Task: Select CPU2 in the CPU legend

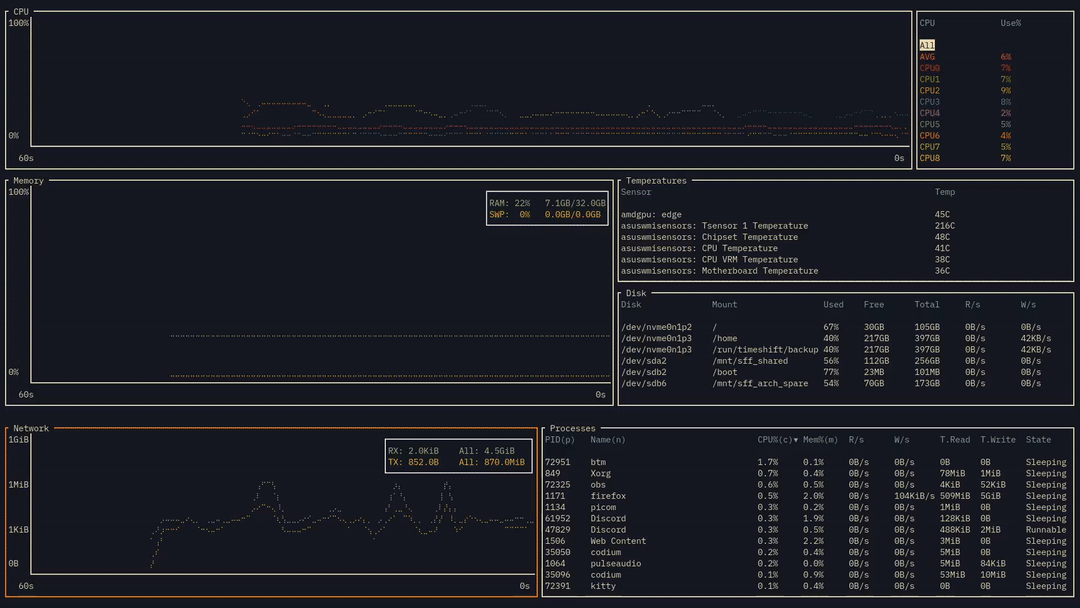Action: pos(965,91)
